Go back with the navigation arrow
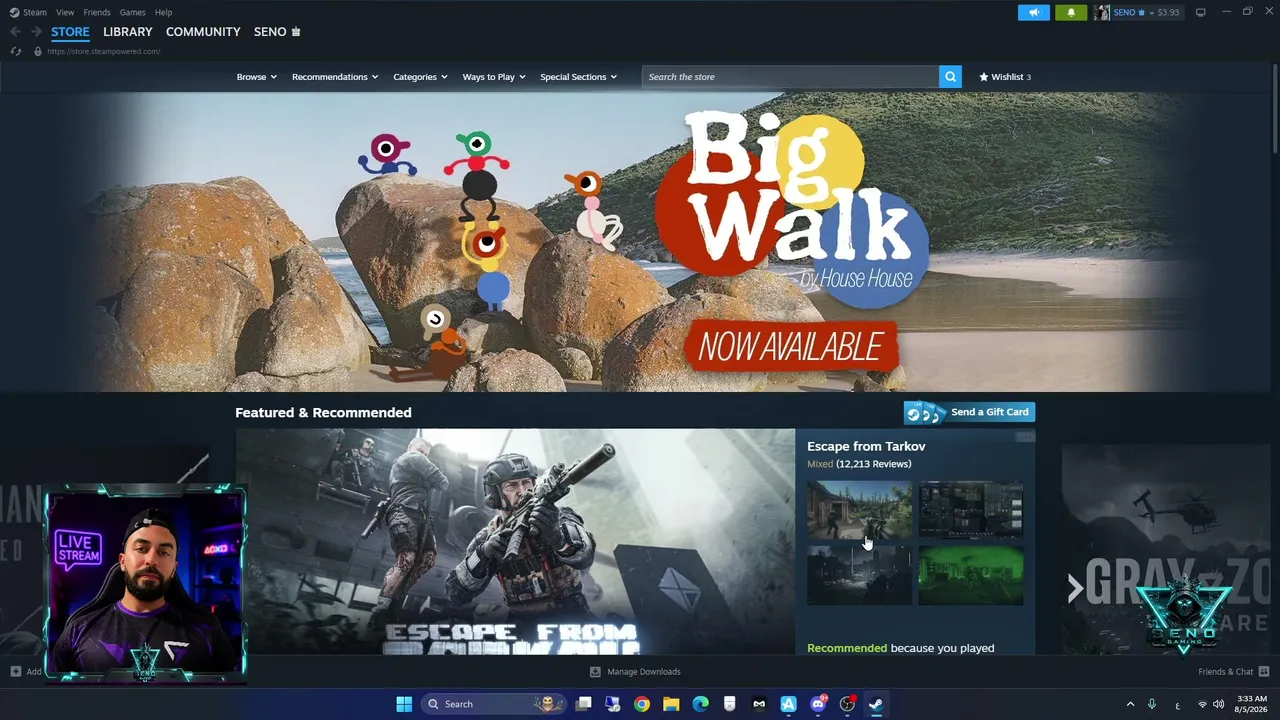The width and height of the screenshot is (1280, 720). [15, 32]
